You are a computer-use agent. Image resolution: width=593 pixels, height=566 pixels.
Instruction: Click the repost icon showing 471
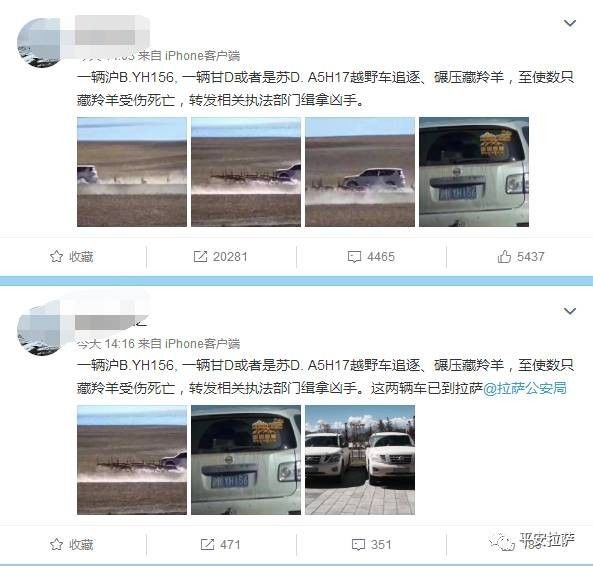[x=207, y=544]
